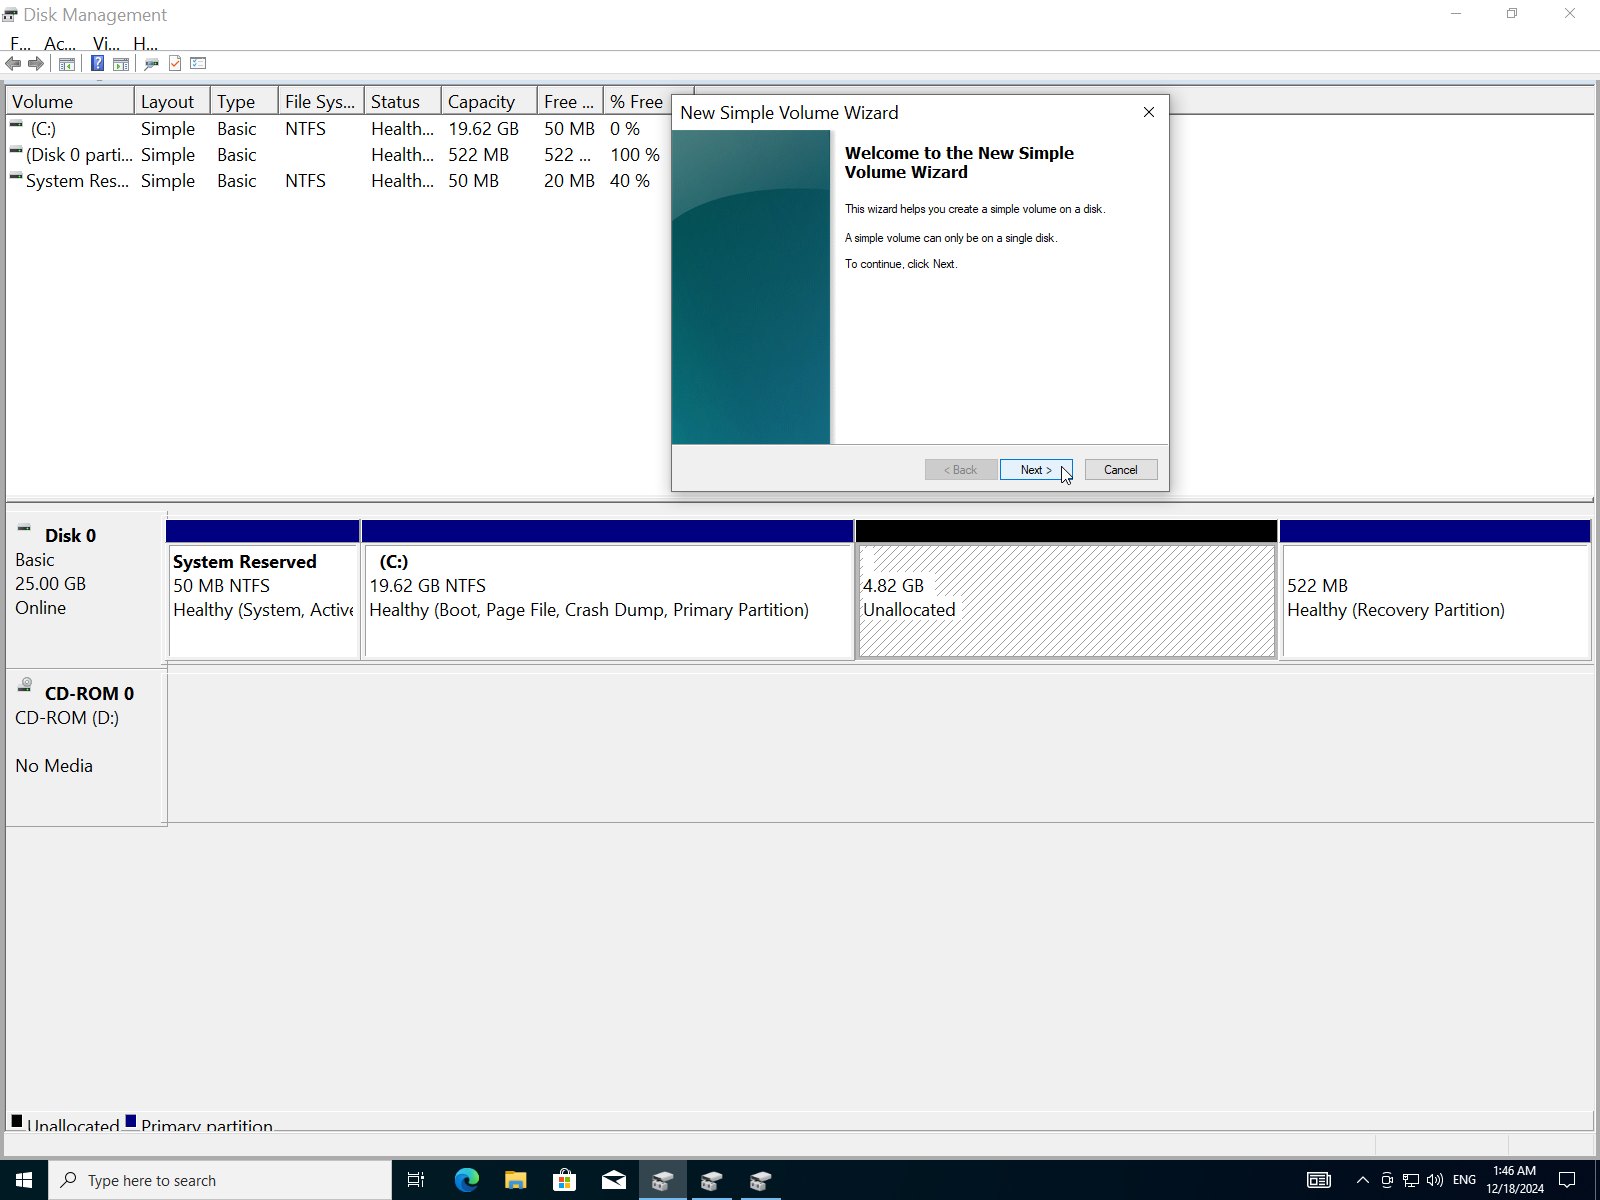
Task: Show hidden system tray icons
Action: (1362, 1180)
